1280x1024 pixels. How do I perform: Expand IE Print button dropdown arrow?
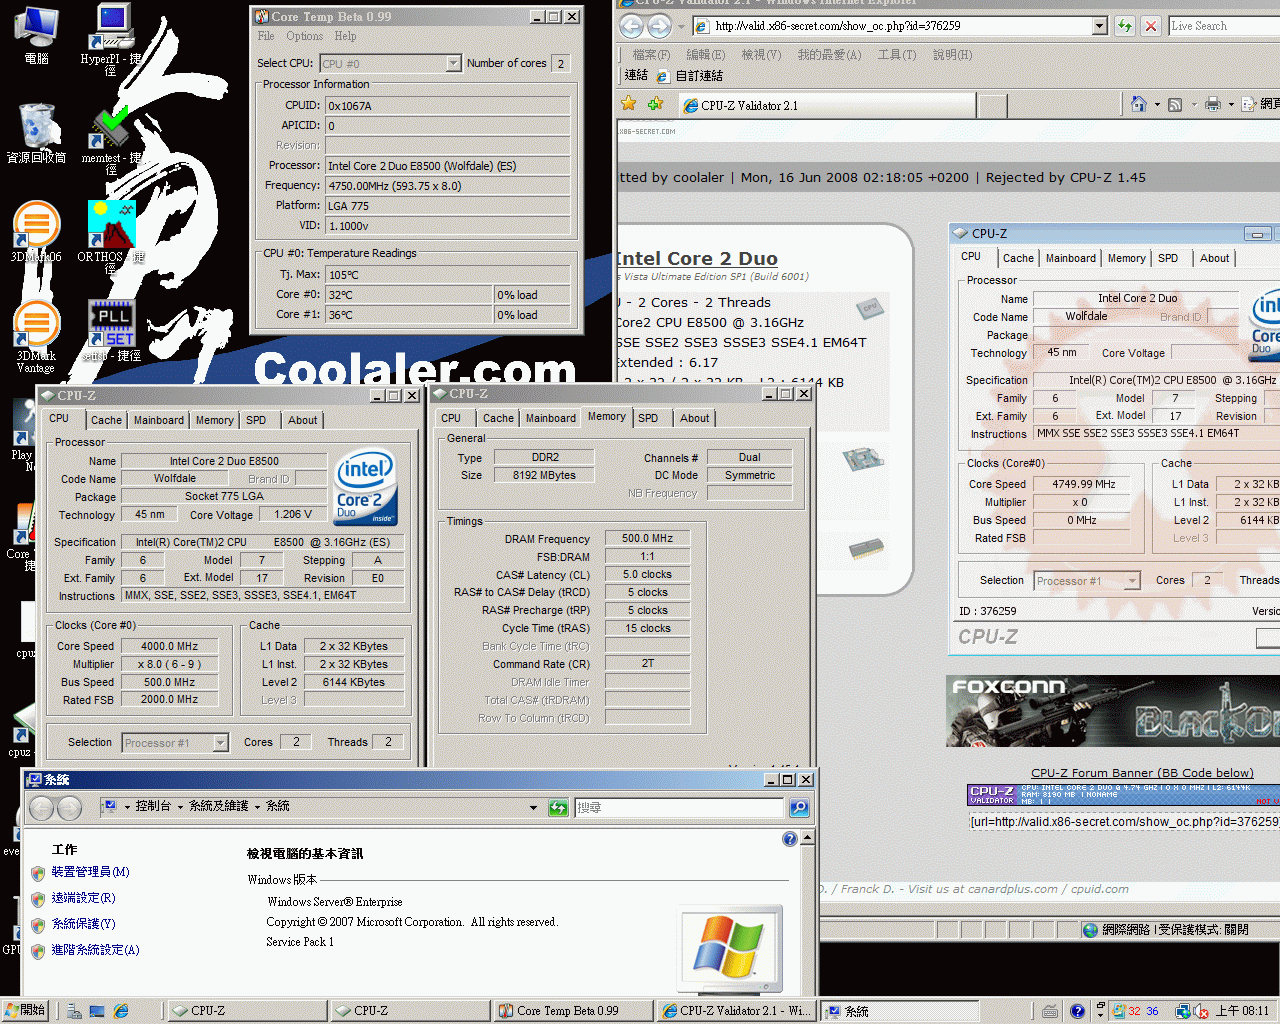pos(1231,104)
